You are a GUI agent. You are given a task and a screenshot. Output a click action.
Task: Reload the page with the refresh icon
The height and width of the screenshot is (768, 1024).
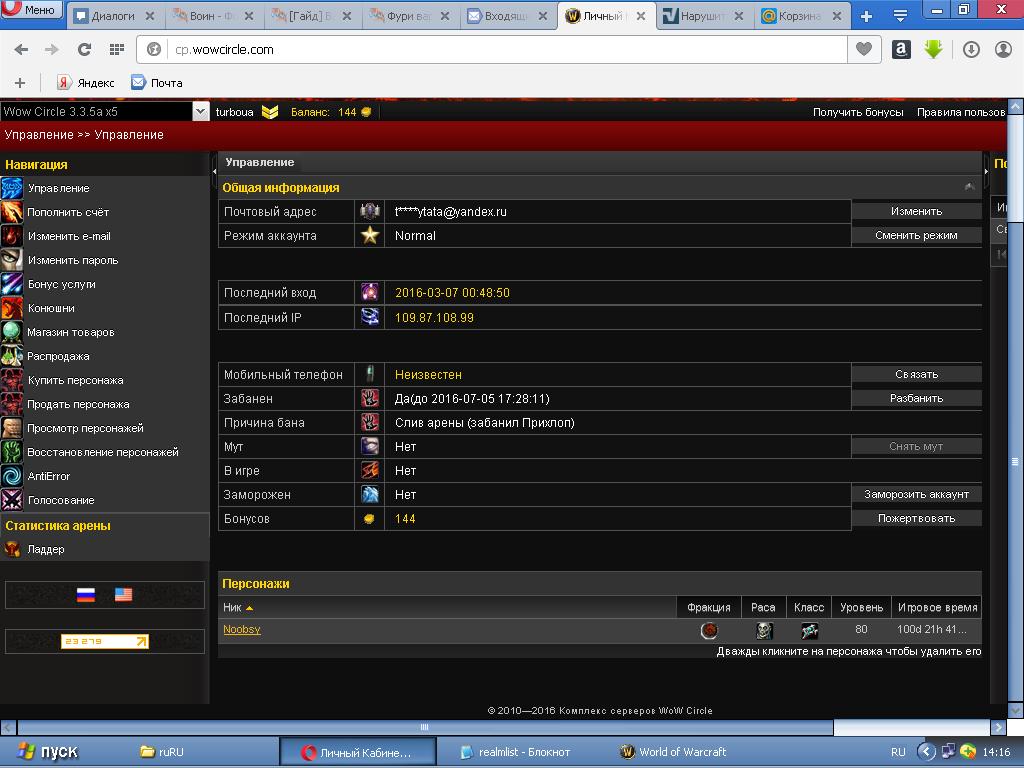coord(84,49)
